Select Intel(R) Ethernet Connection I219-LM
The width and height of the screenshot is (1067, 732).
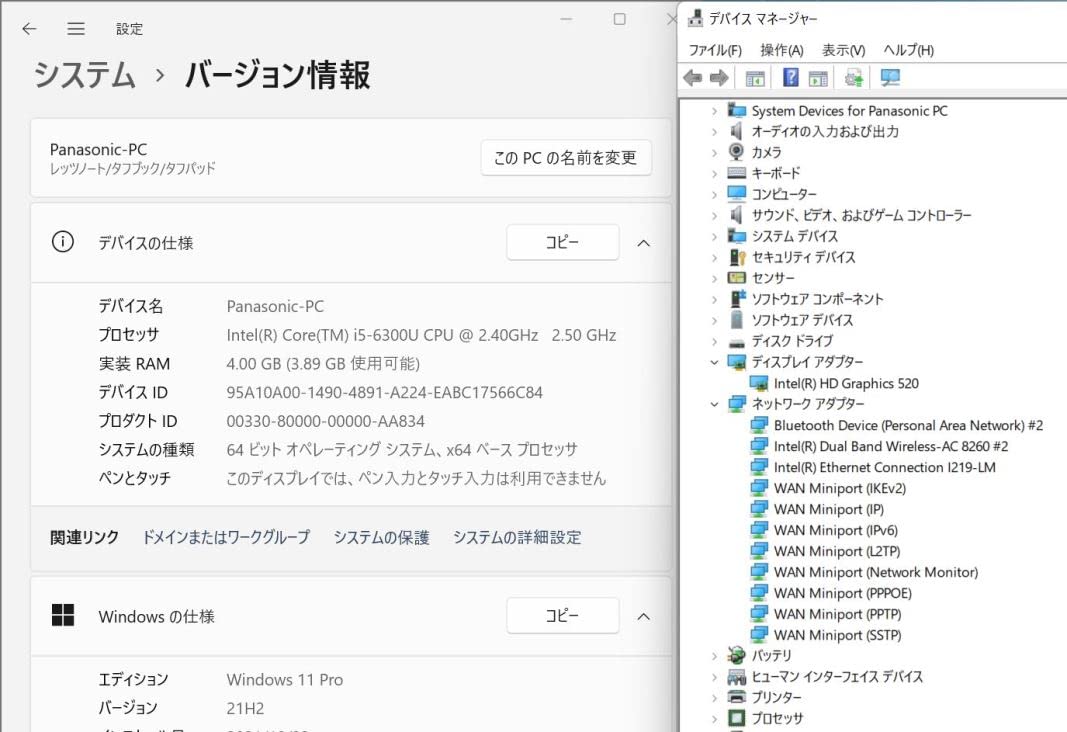[885, 468]
